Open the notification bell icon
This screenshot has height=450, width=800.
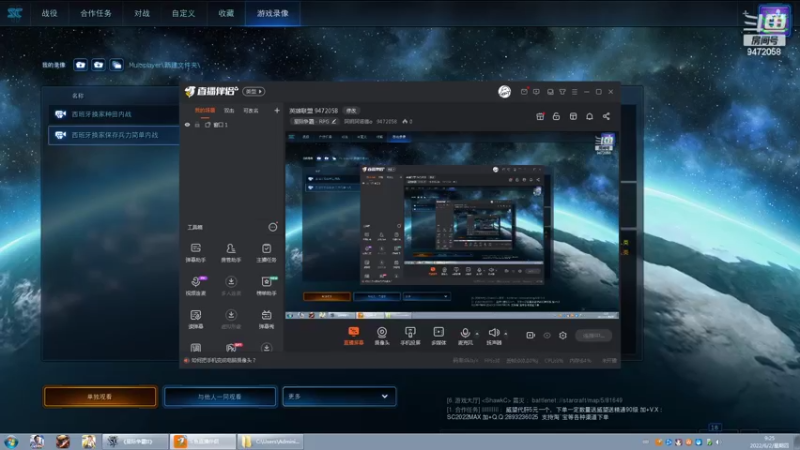point(589,116)
